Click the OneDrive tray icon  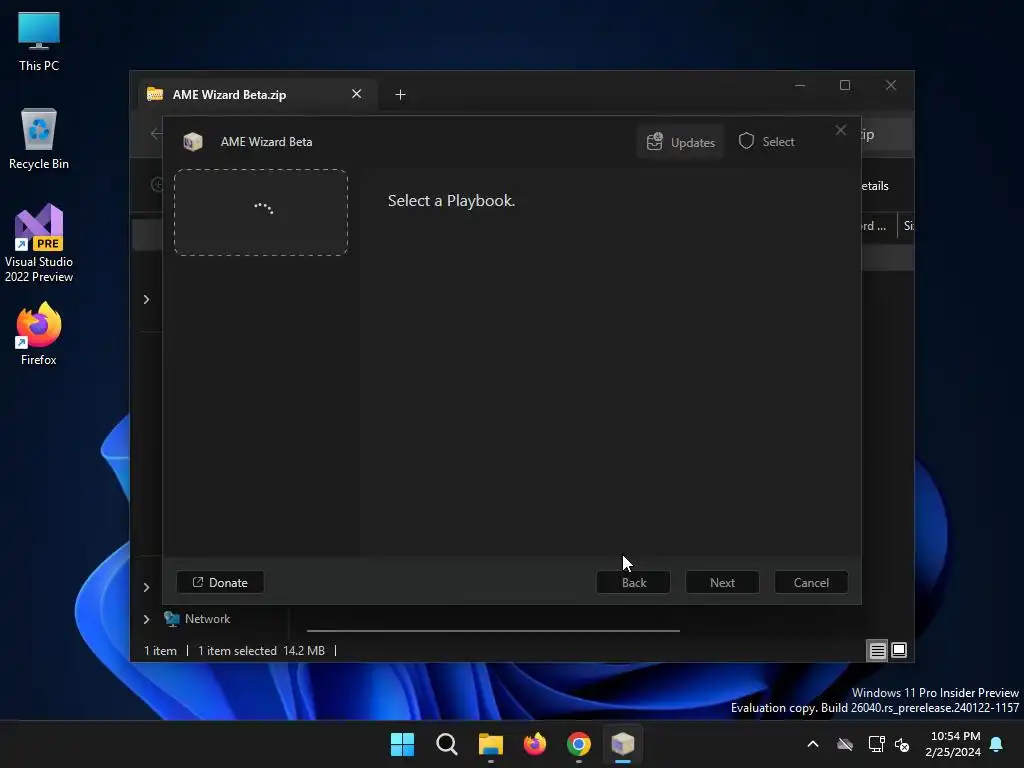(845, 744)
